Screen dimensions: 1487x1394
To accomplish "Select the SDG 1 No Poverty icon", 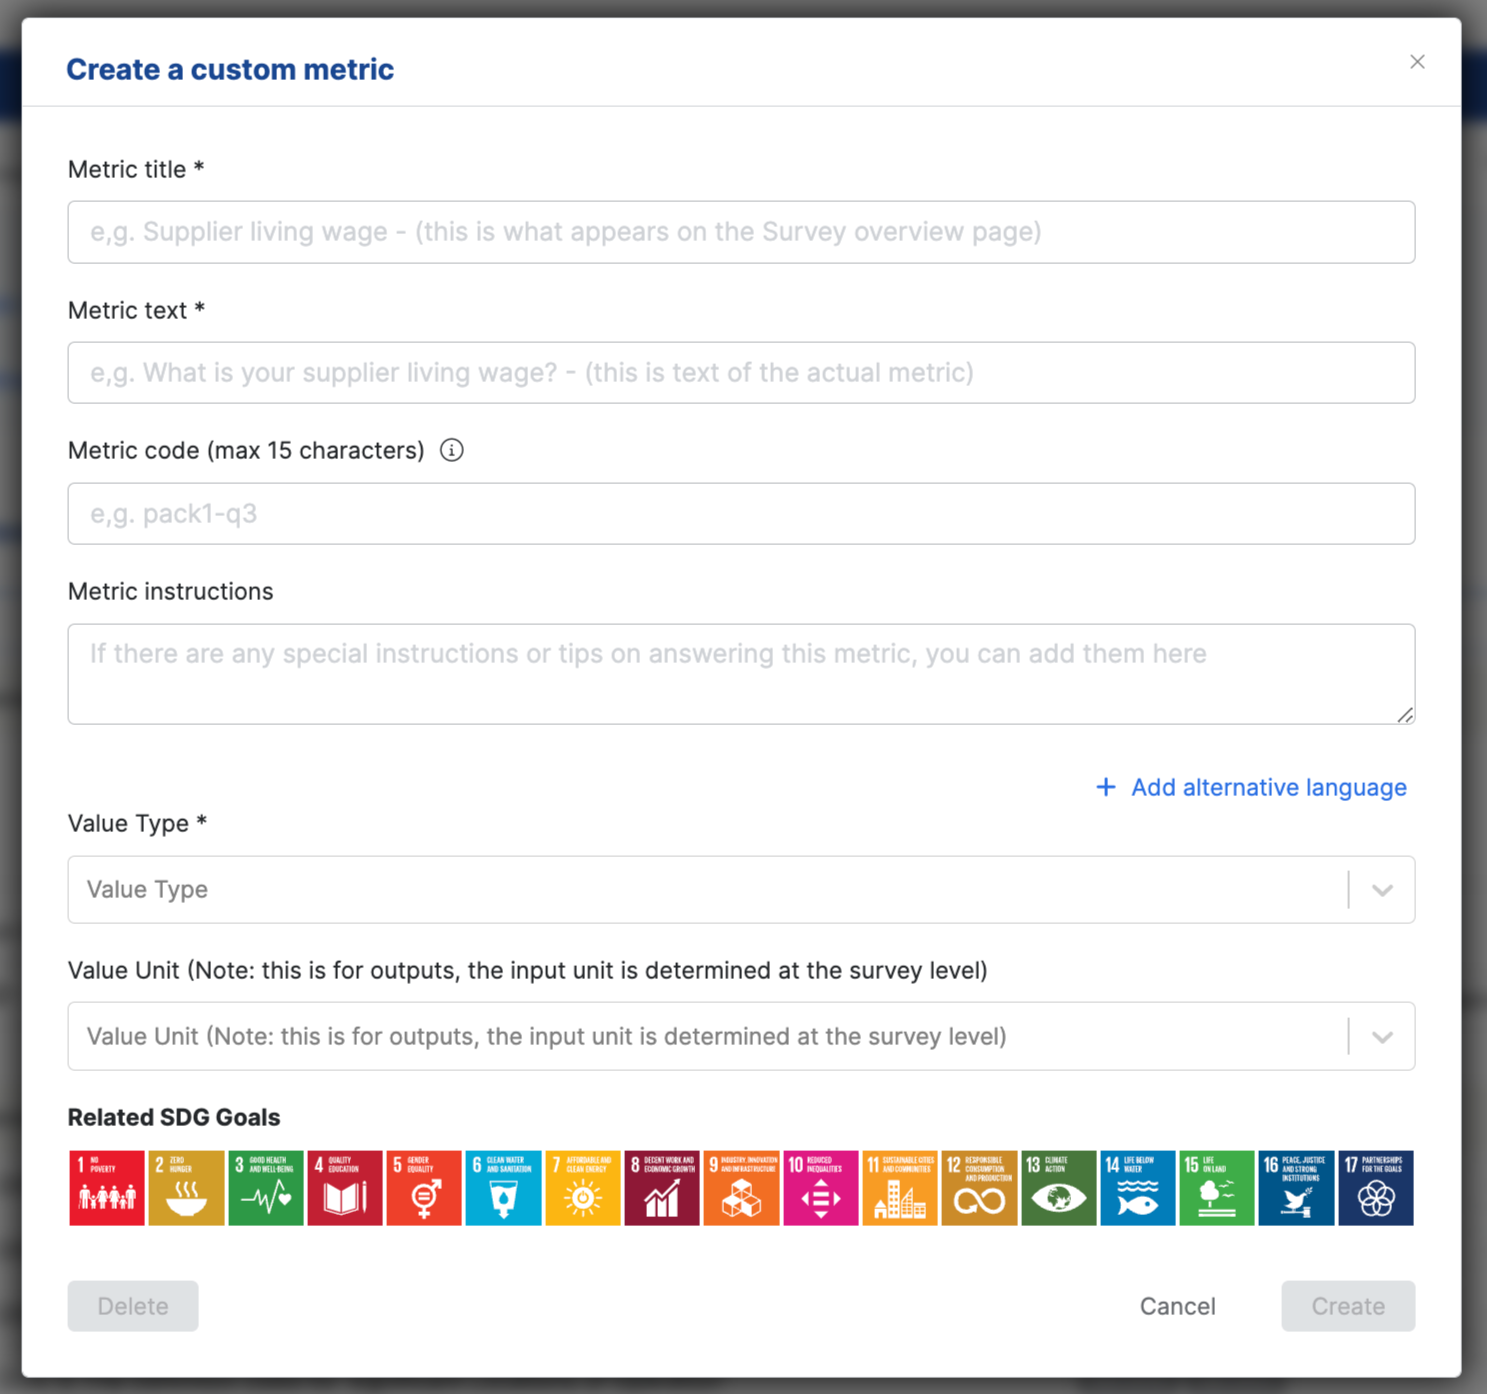I will [106, 1187].
